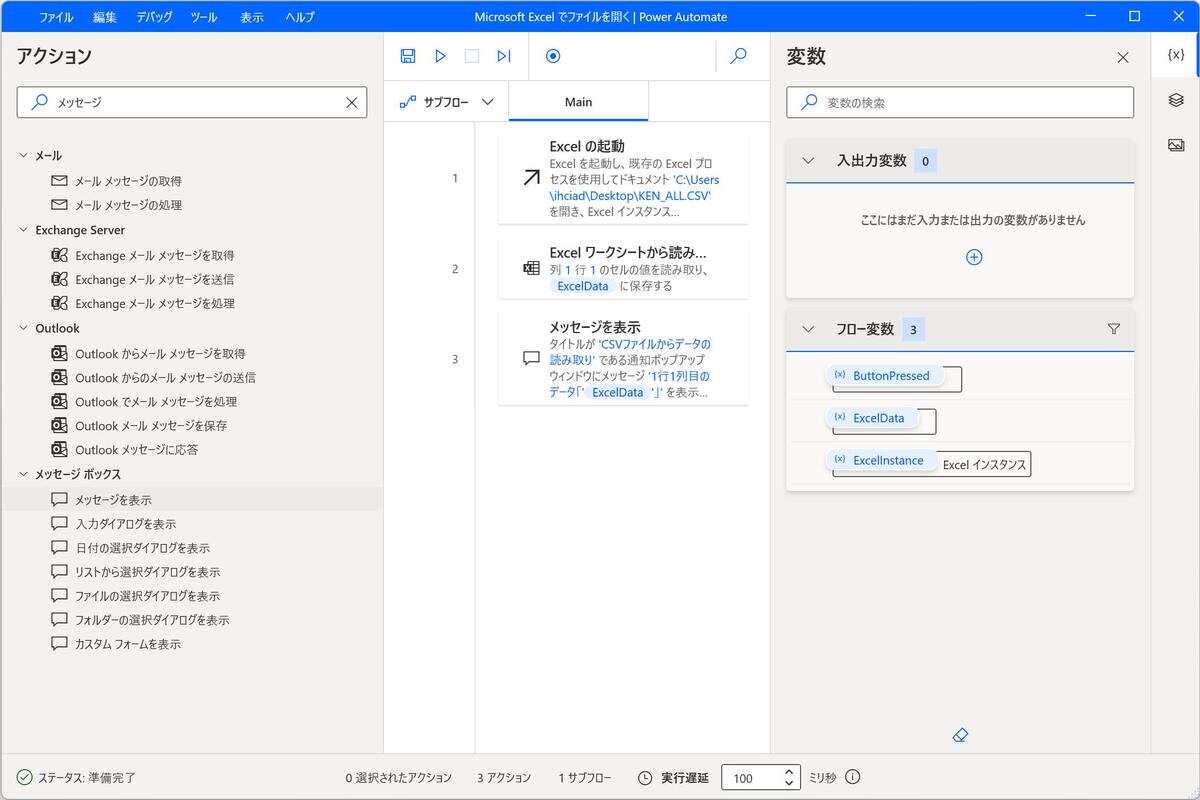The height and width of the screenshot is (800, 1200).
Task: Save the flow with the save icon
Action: [x=408, y=56]
